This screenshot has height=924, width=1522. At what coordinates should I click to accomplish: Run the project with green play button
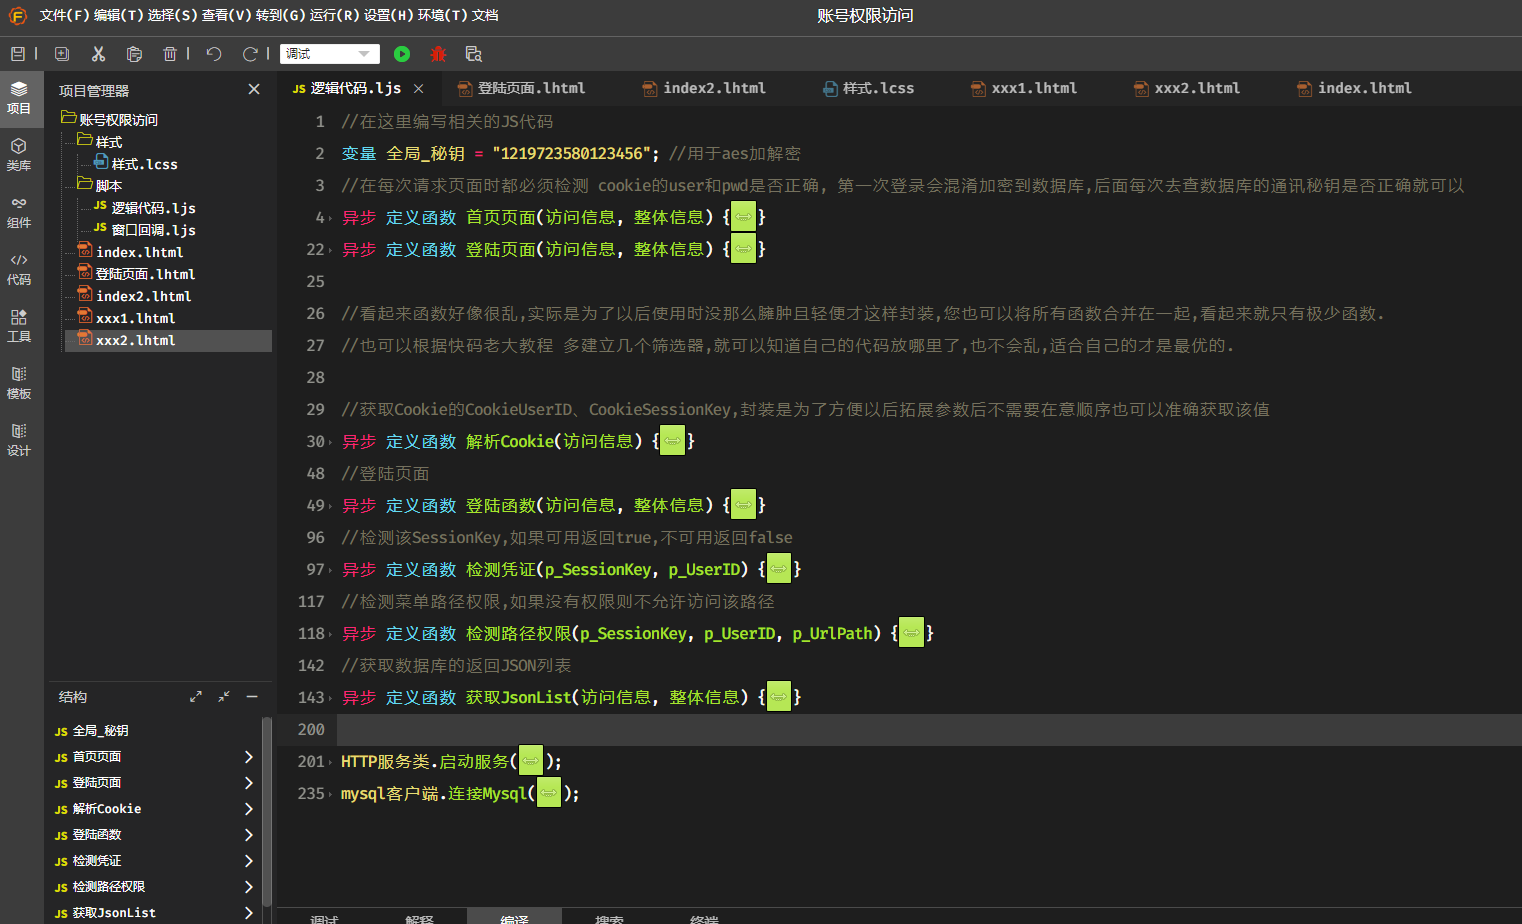(402, 54)
